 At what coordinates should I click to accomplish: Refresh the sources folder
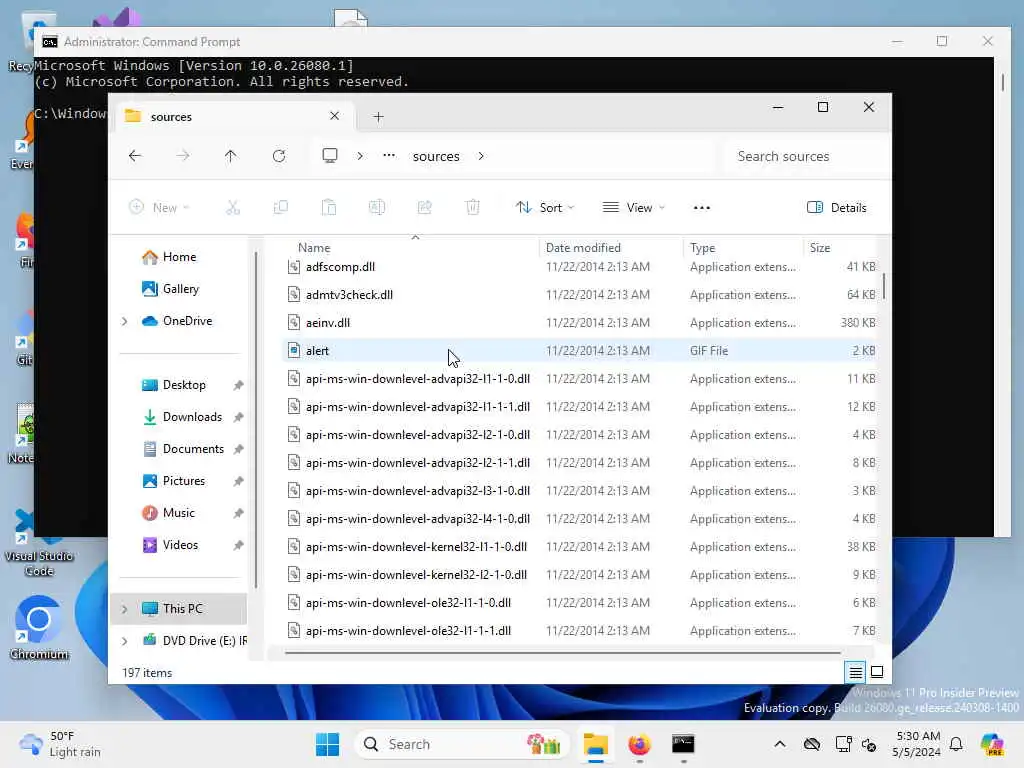pyautogui.click(x=279, y=156)
